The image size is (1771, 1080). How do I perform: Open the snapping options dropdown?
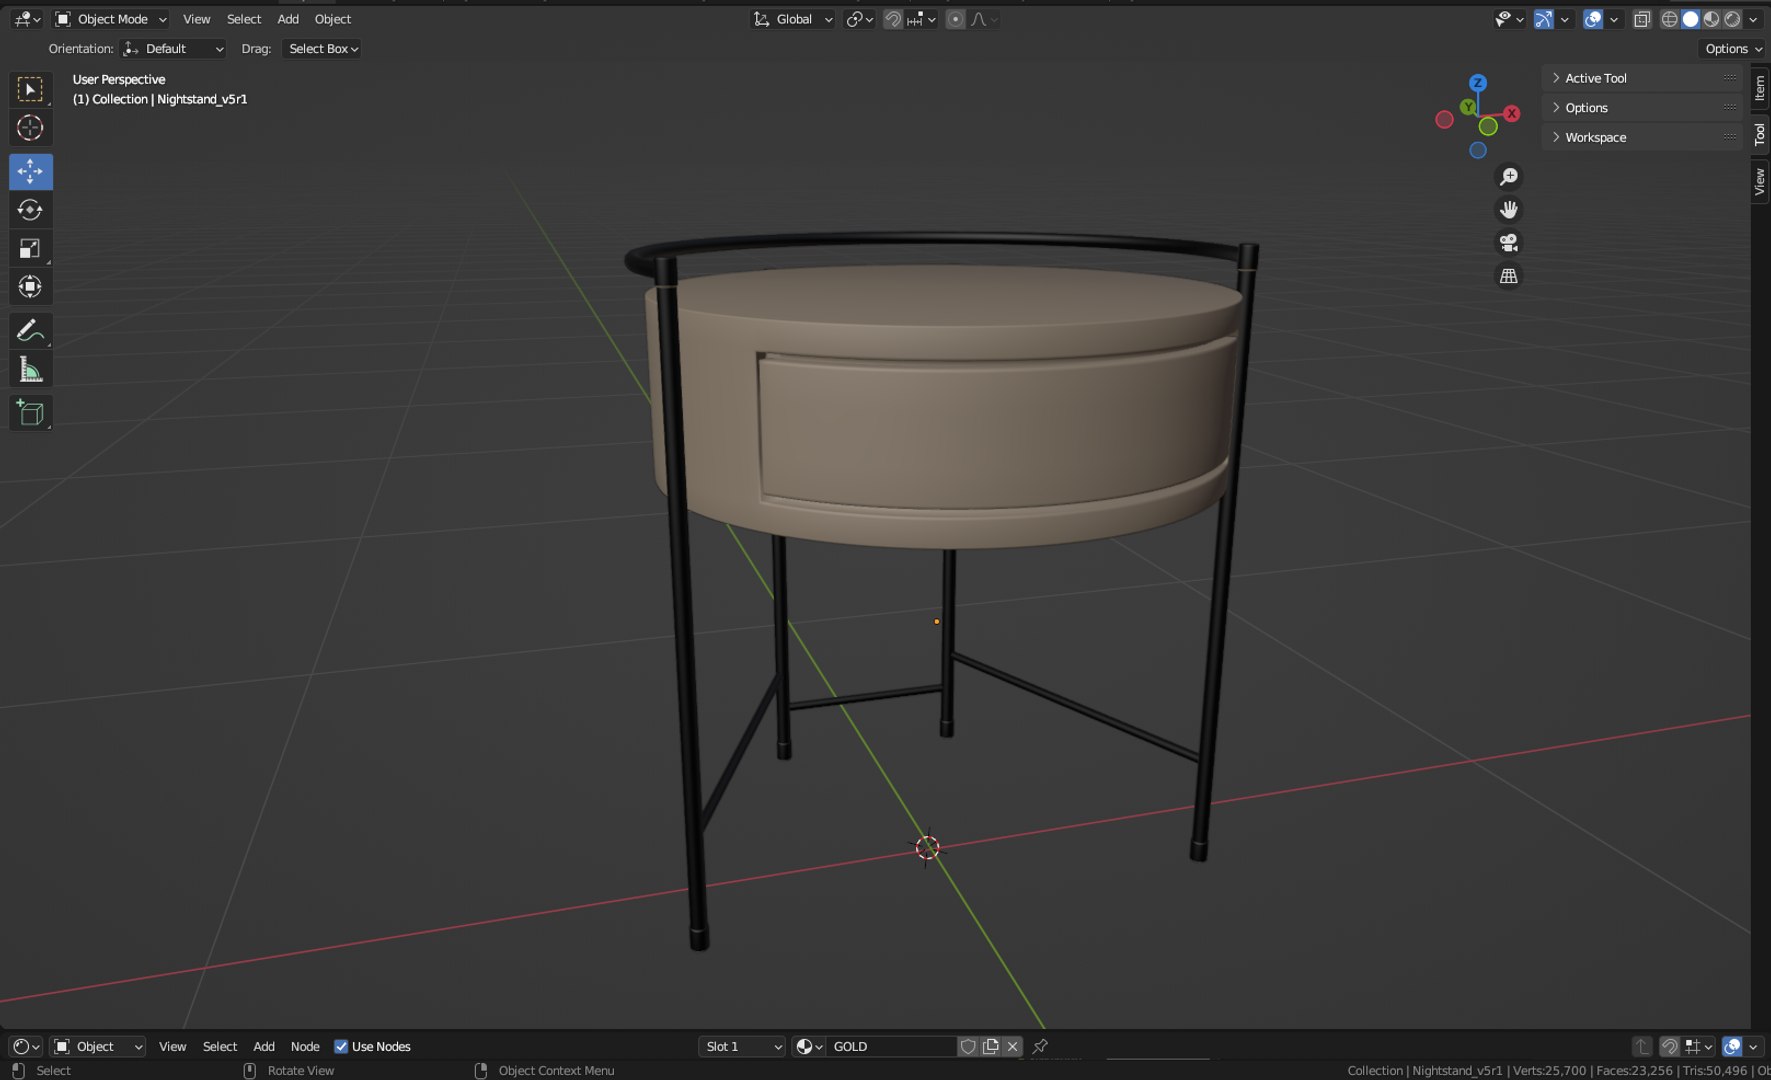[922, 19]
